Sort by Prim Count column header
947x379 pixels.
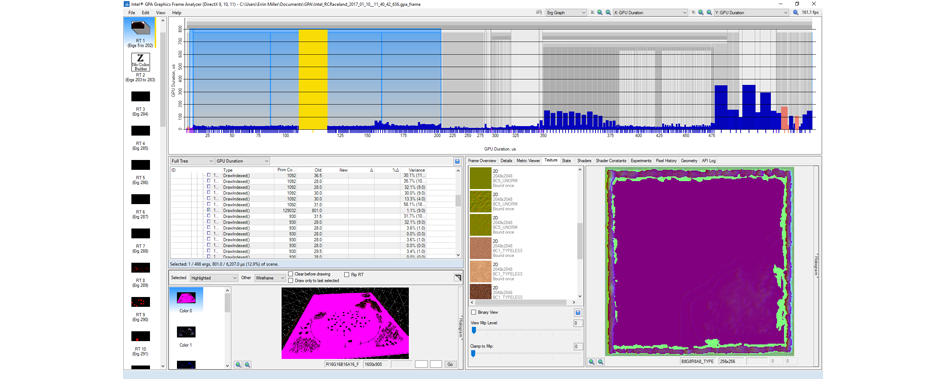[x=285, y=170]
